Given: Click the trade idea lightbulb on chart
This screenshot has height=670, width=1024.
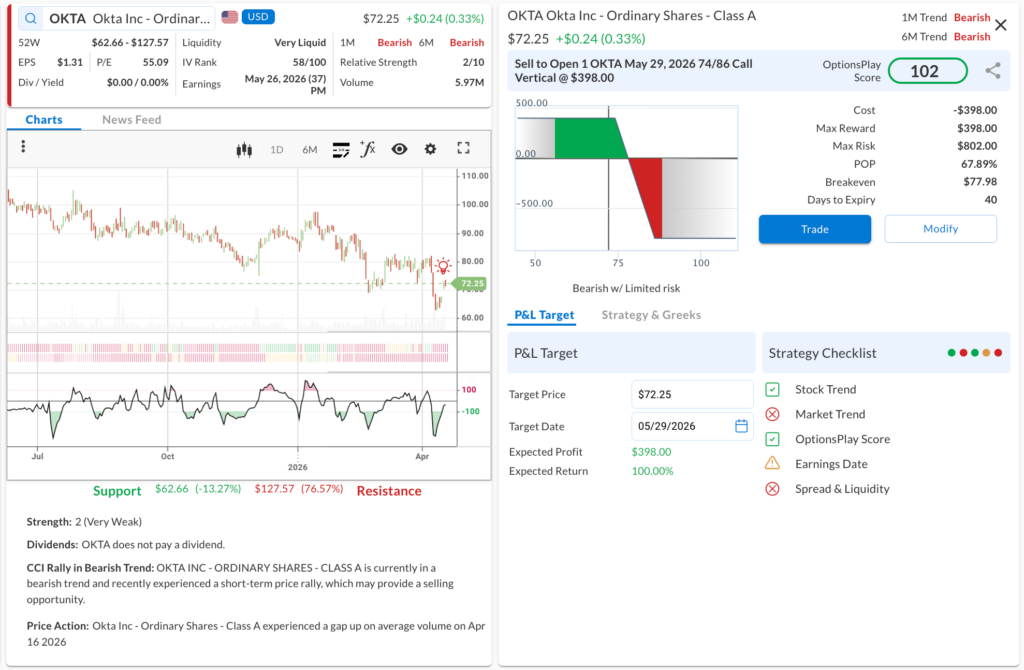Looking at the screenshot, I should 443,266.
